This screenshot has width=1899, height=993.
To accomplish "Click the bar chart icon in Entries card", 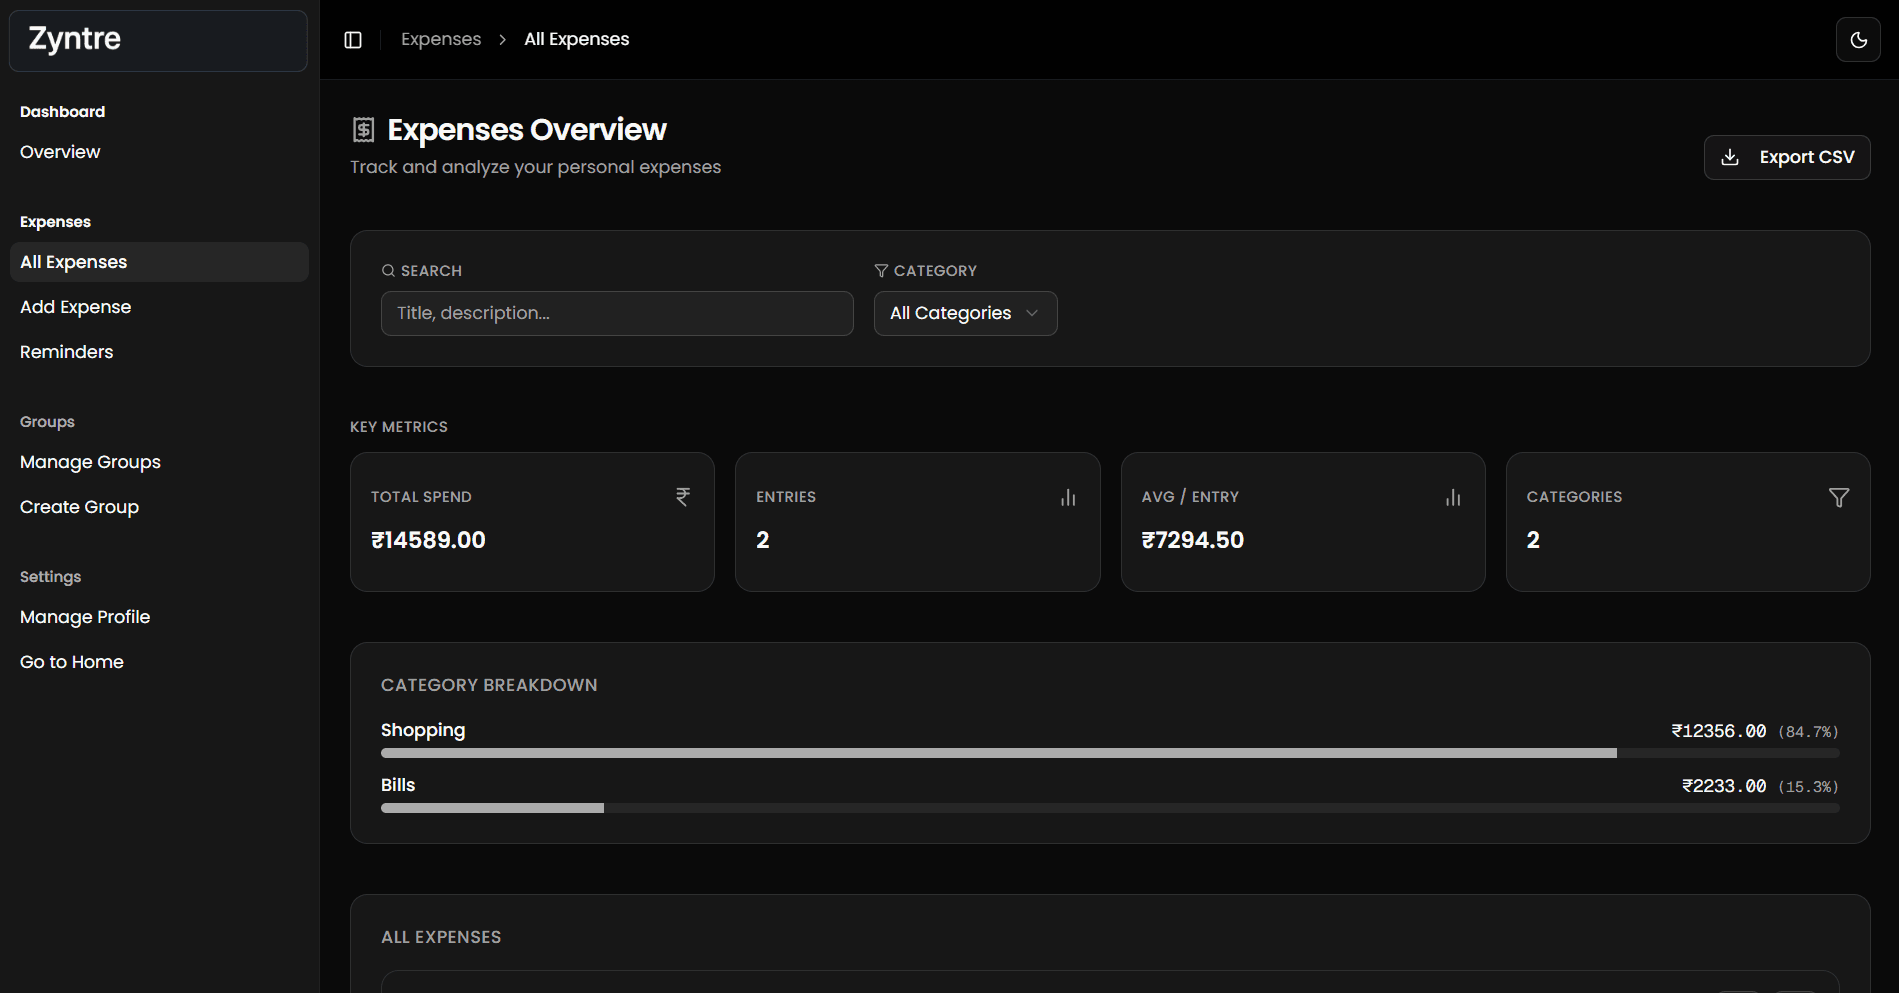I will tap(1068, 497).
